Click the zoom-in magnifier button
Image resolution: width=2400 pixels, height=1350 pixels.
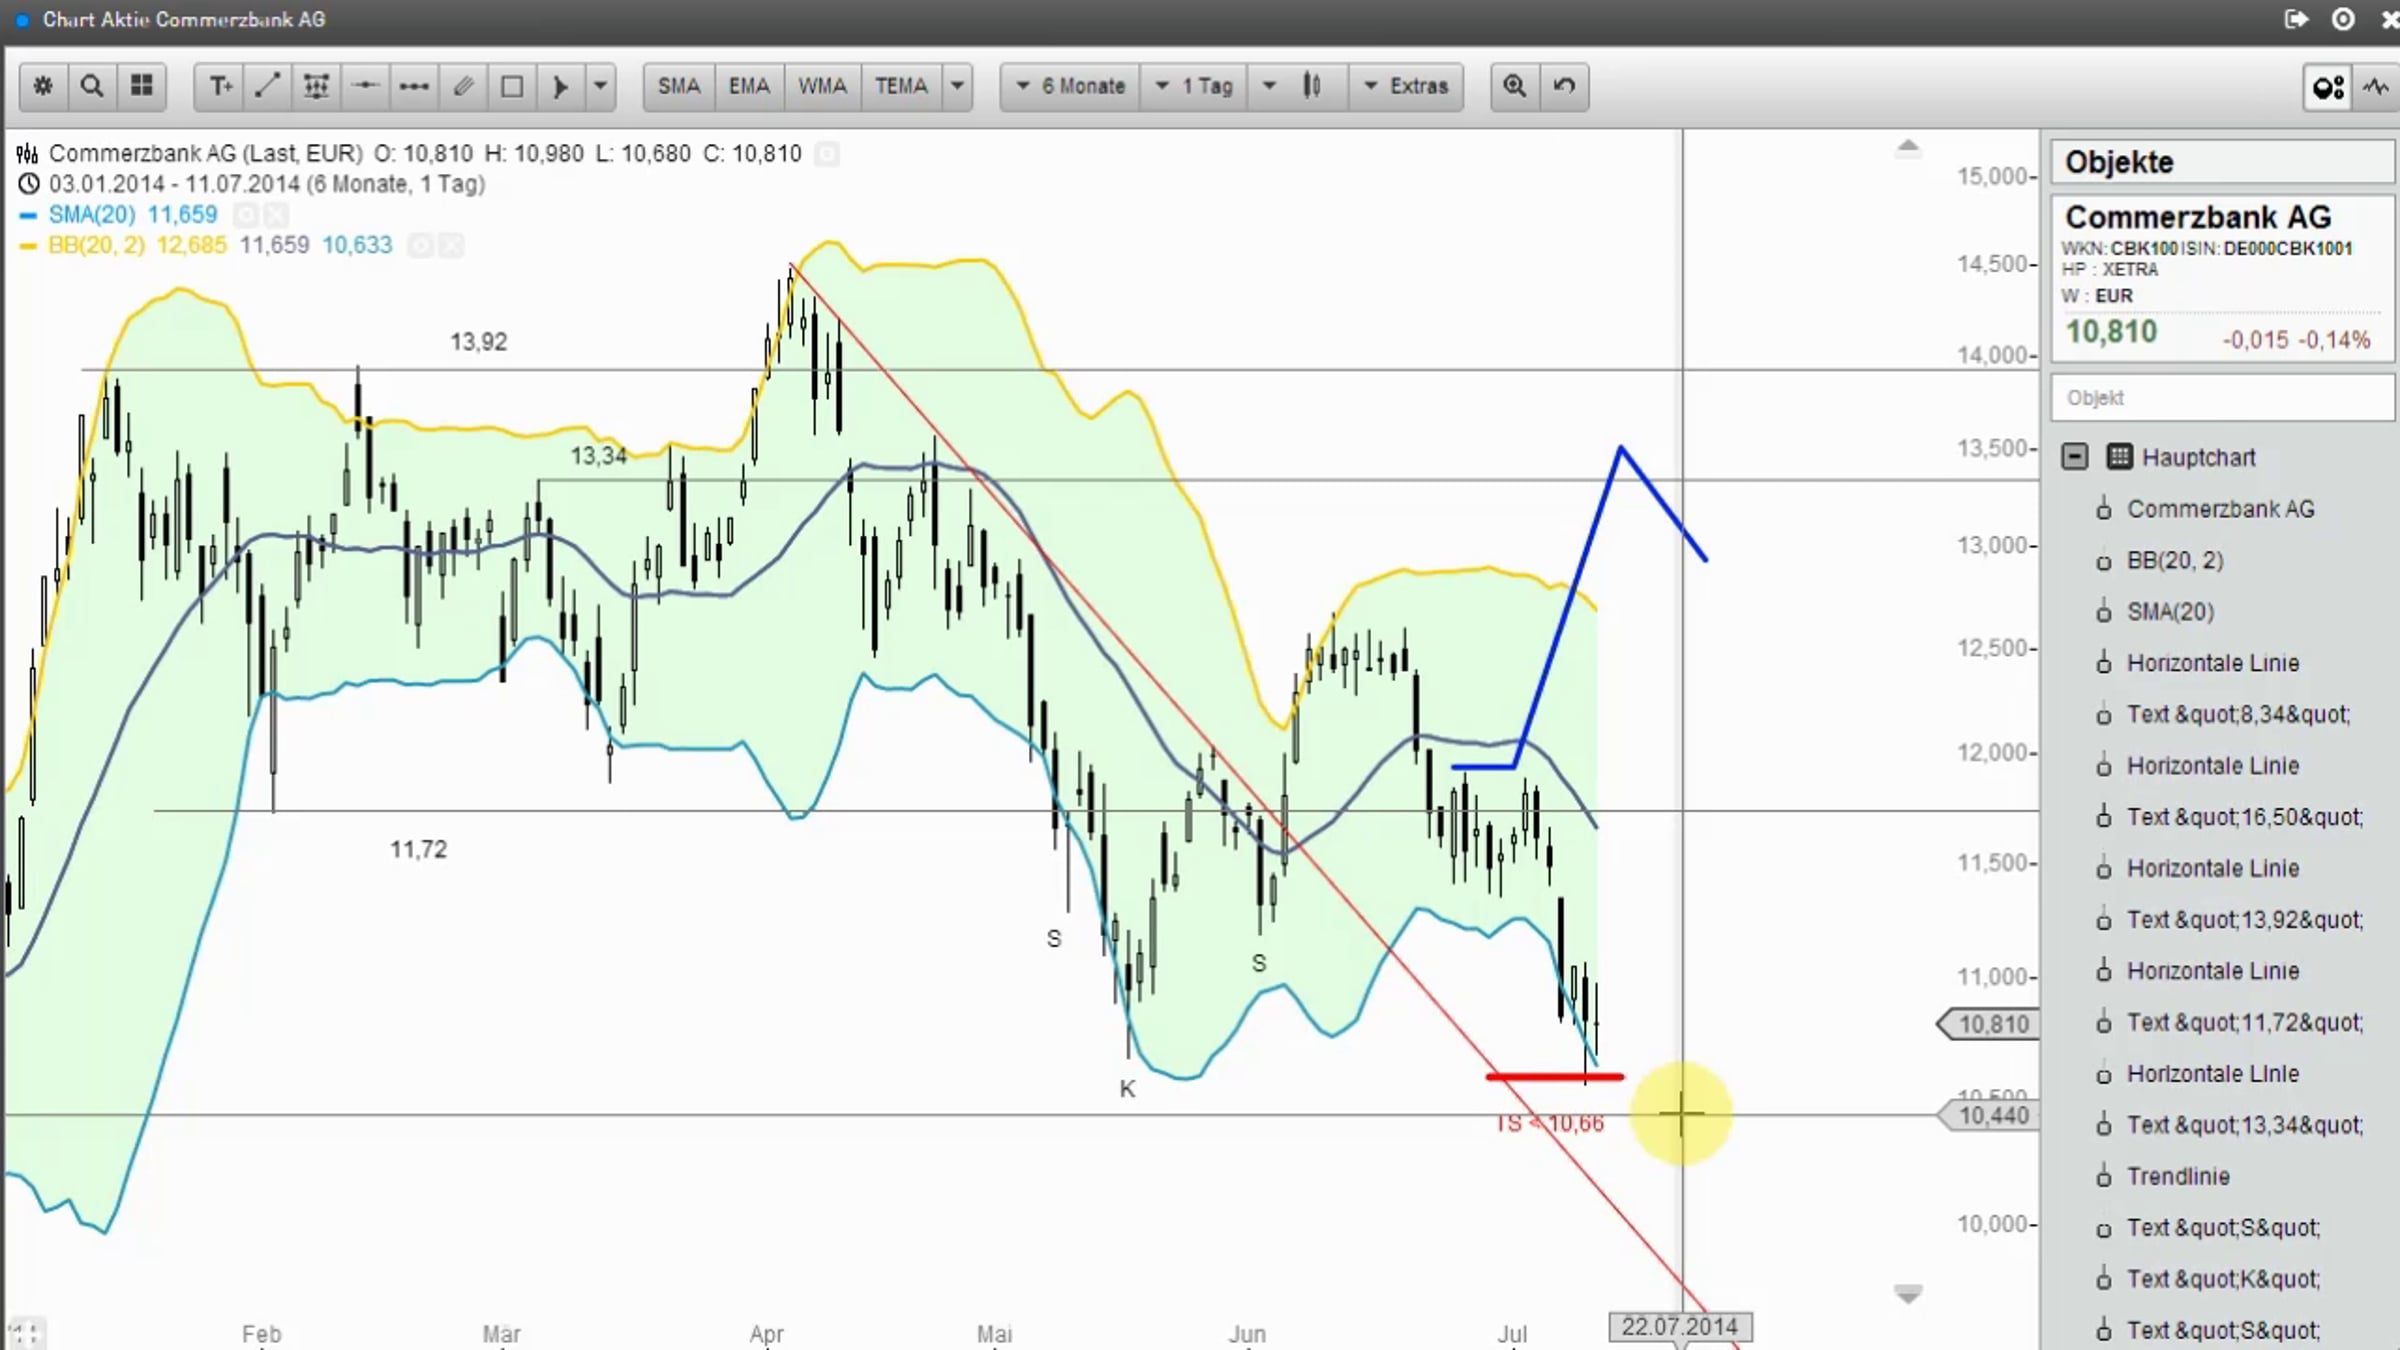[x=1515, y=86]
